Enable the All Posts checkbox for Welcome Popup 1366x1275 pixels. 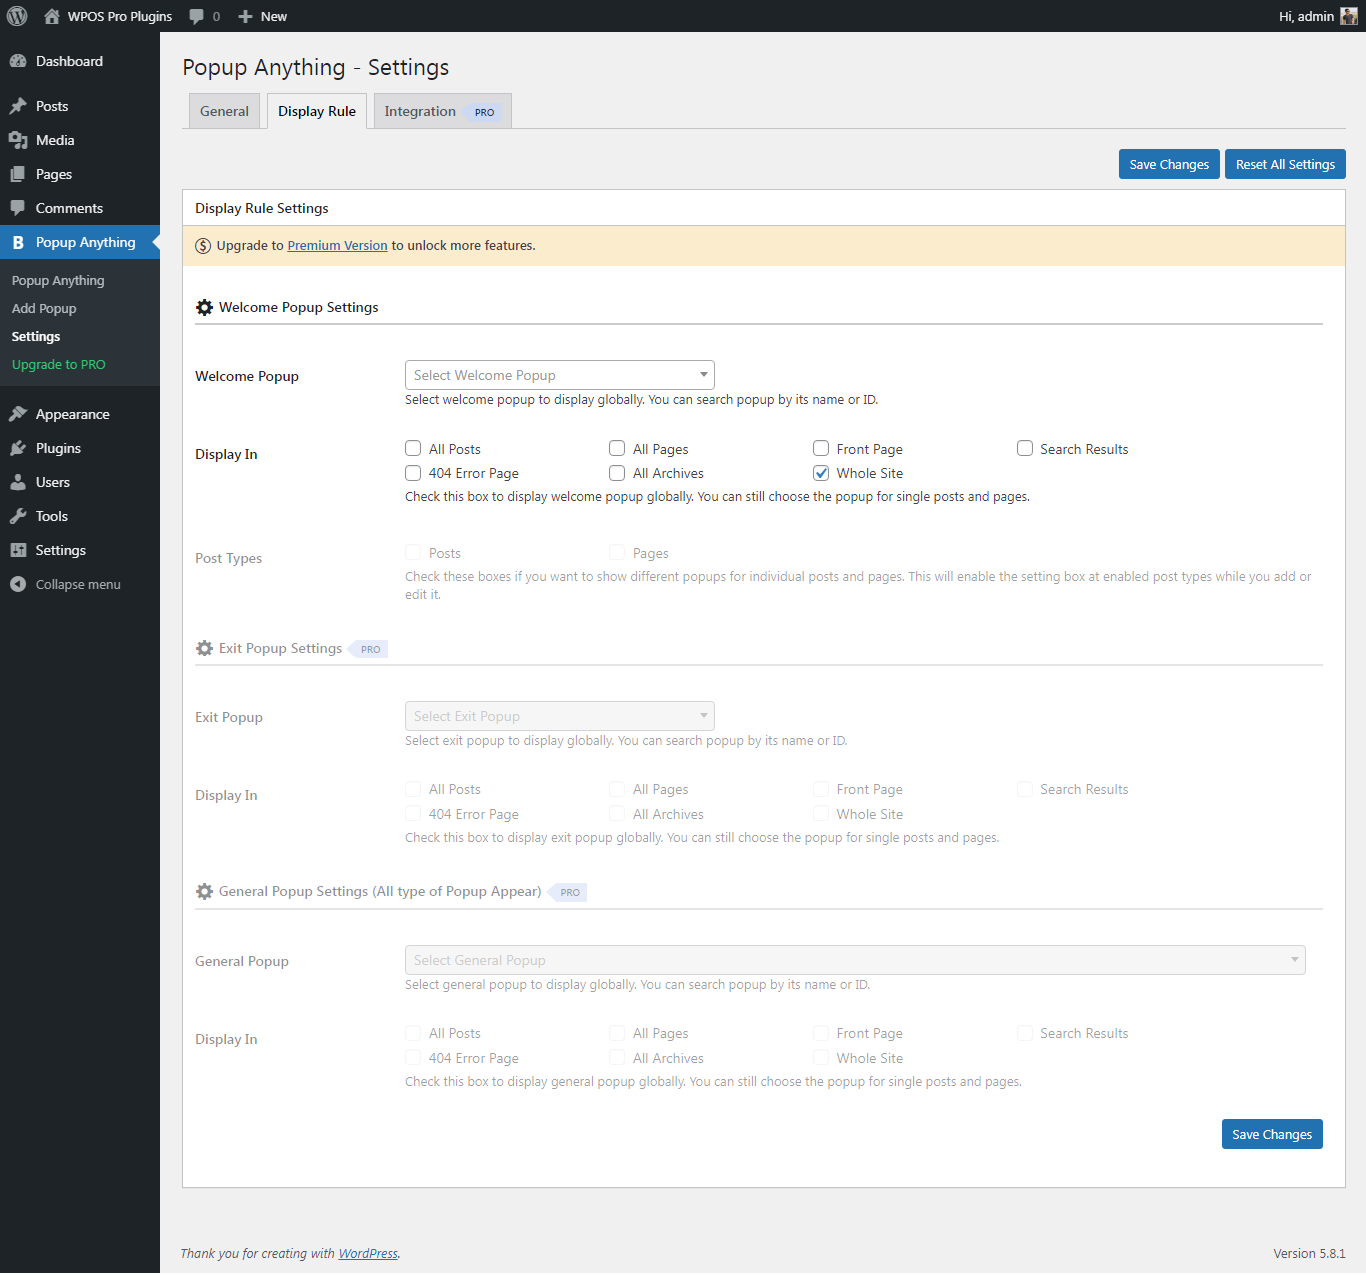click(413, 449)
